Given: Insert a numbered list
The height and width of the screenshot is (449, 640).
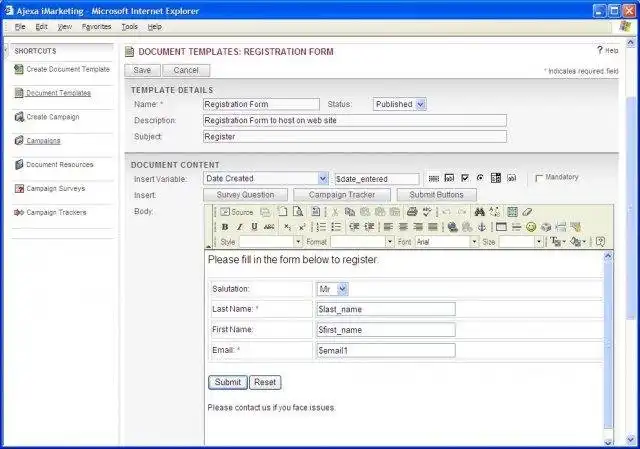Looking at the screenshot, I should pyautogui.click(x=321, y=227).
